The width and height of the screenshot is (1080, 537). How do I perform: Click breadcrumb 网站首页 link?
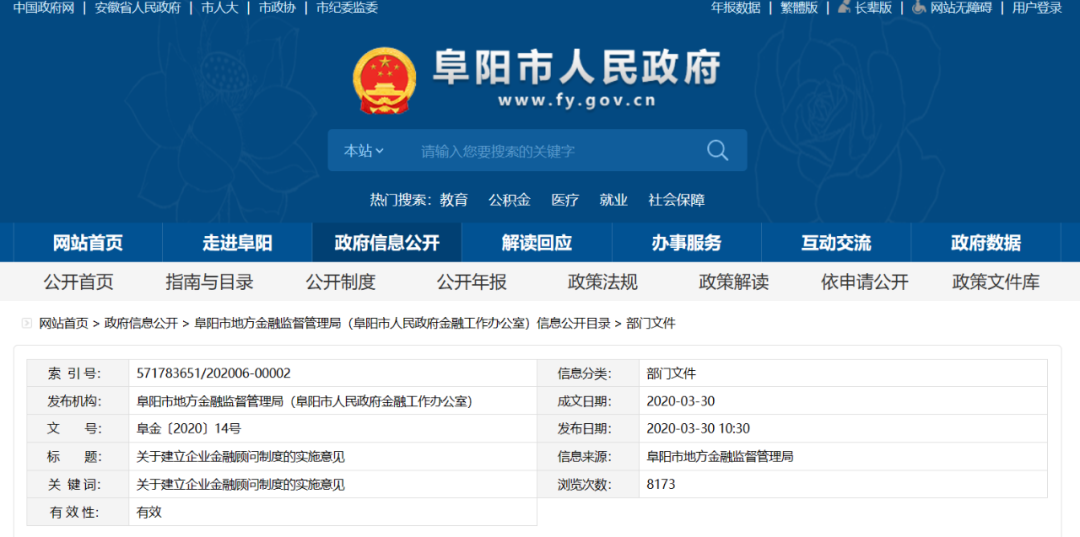coord(64,324)
